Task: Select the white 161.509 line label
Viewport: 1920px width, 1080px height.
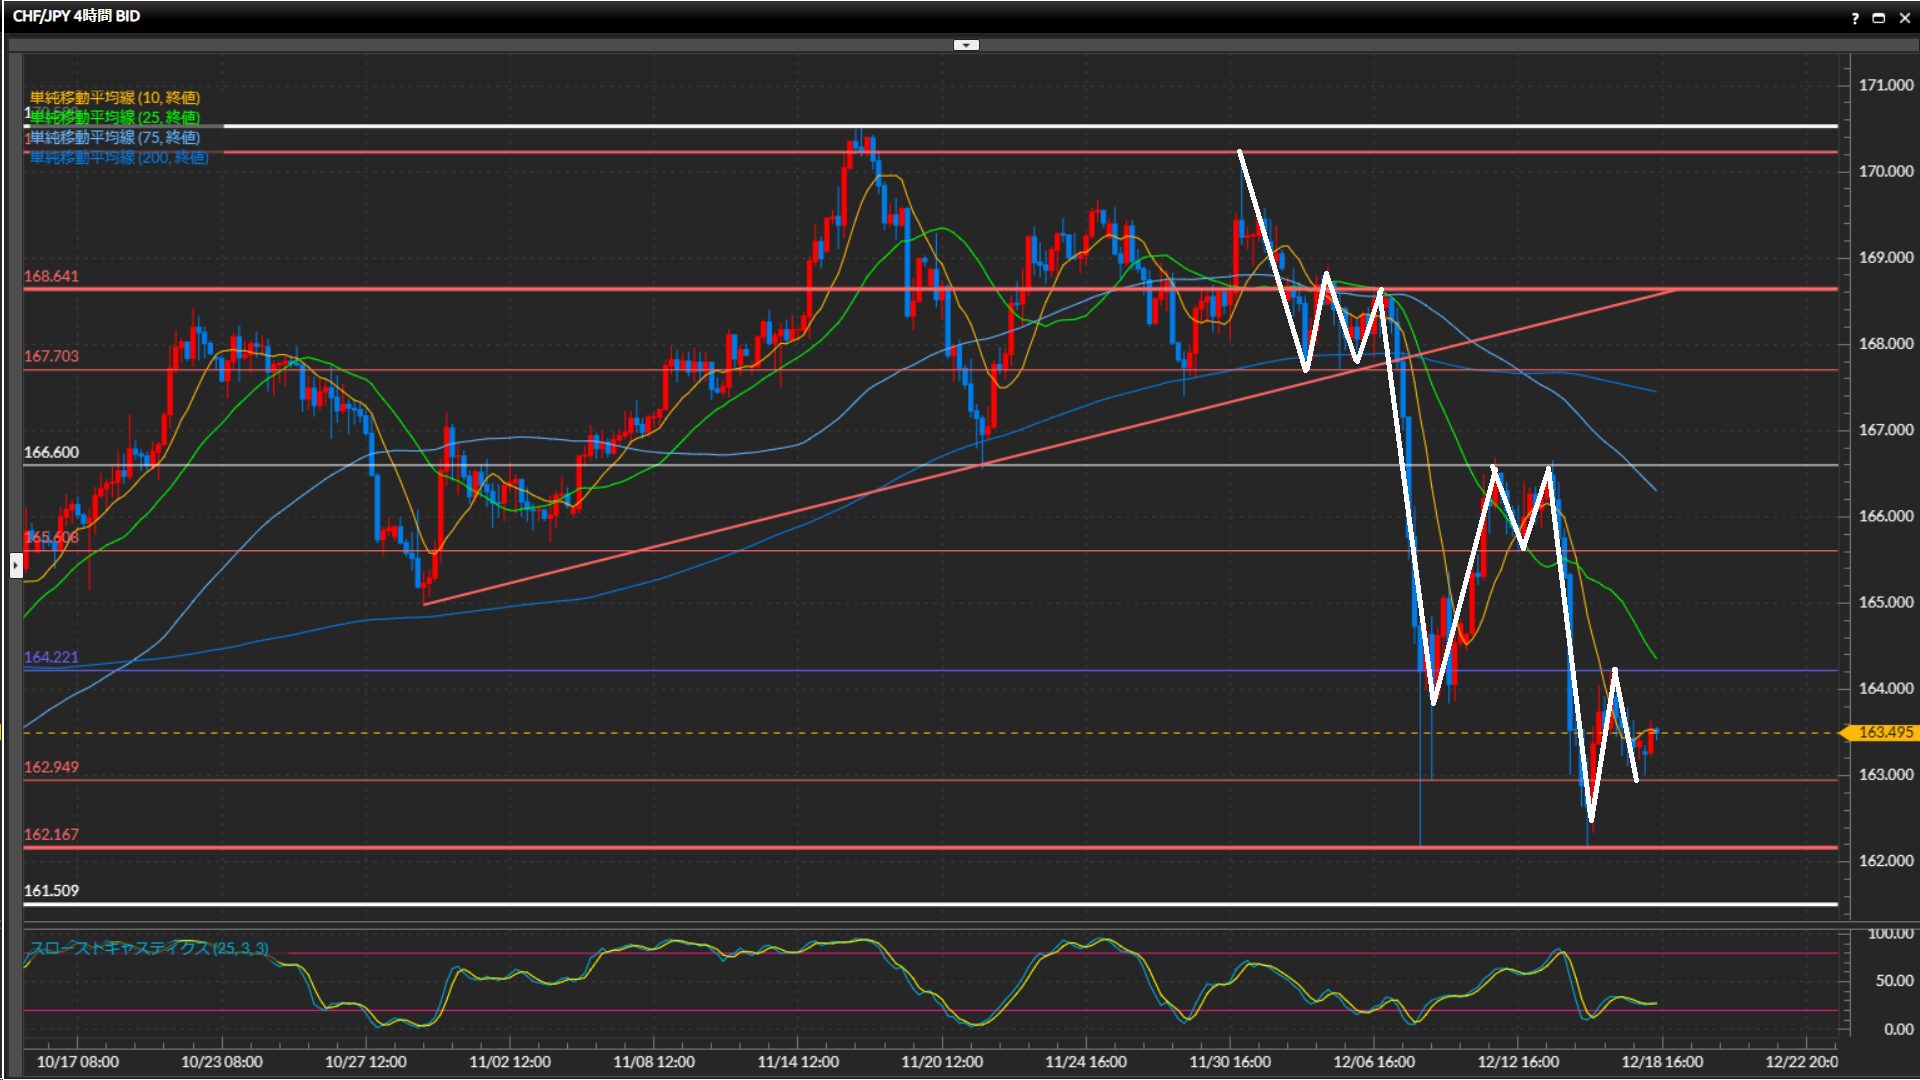Action: click(x=51, y=890)
